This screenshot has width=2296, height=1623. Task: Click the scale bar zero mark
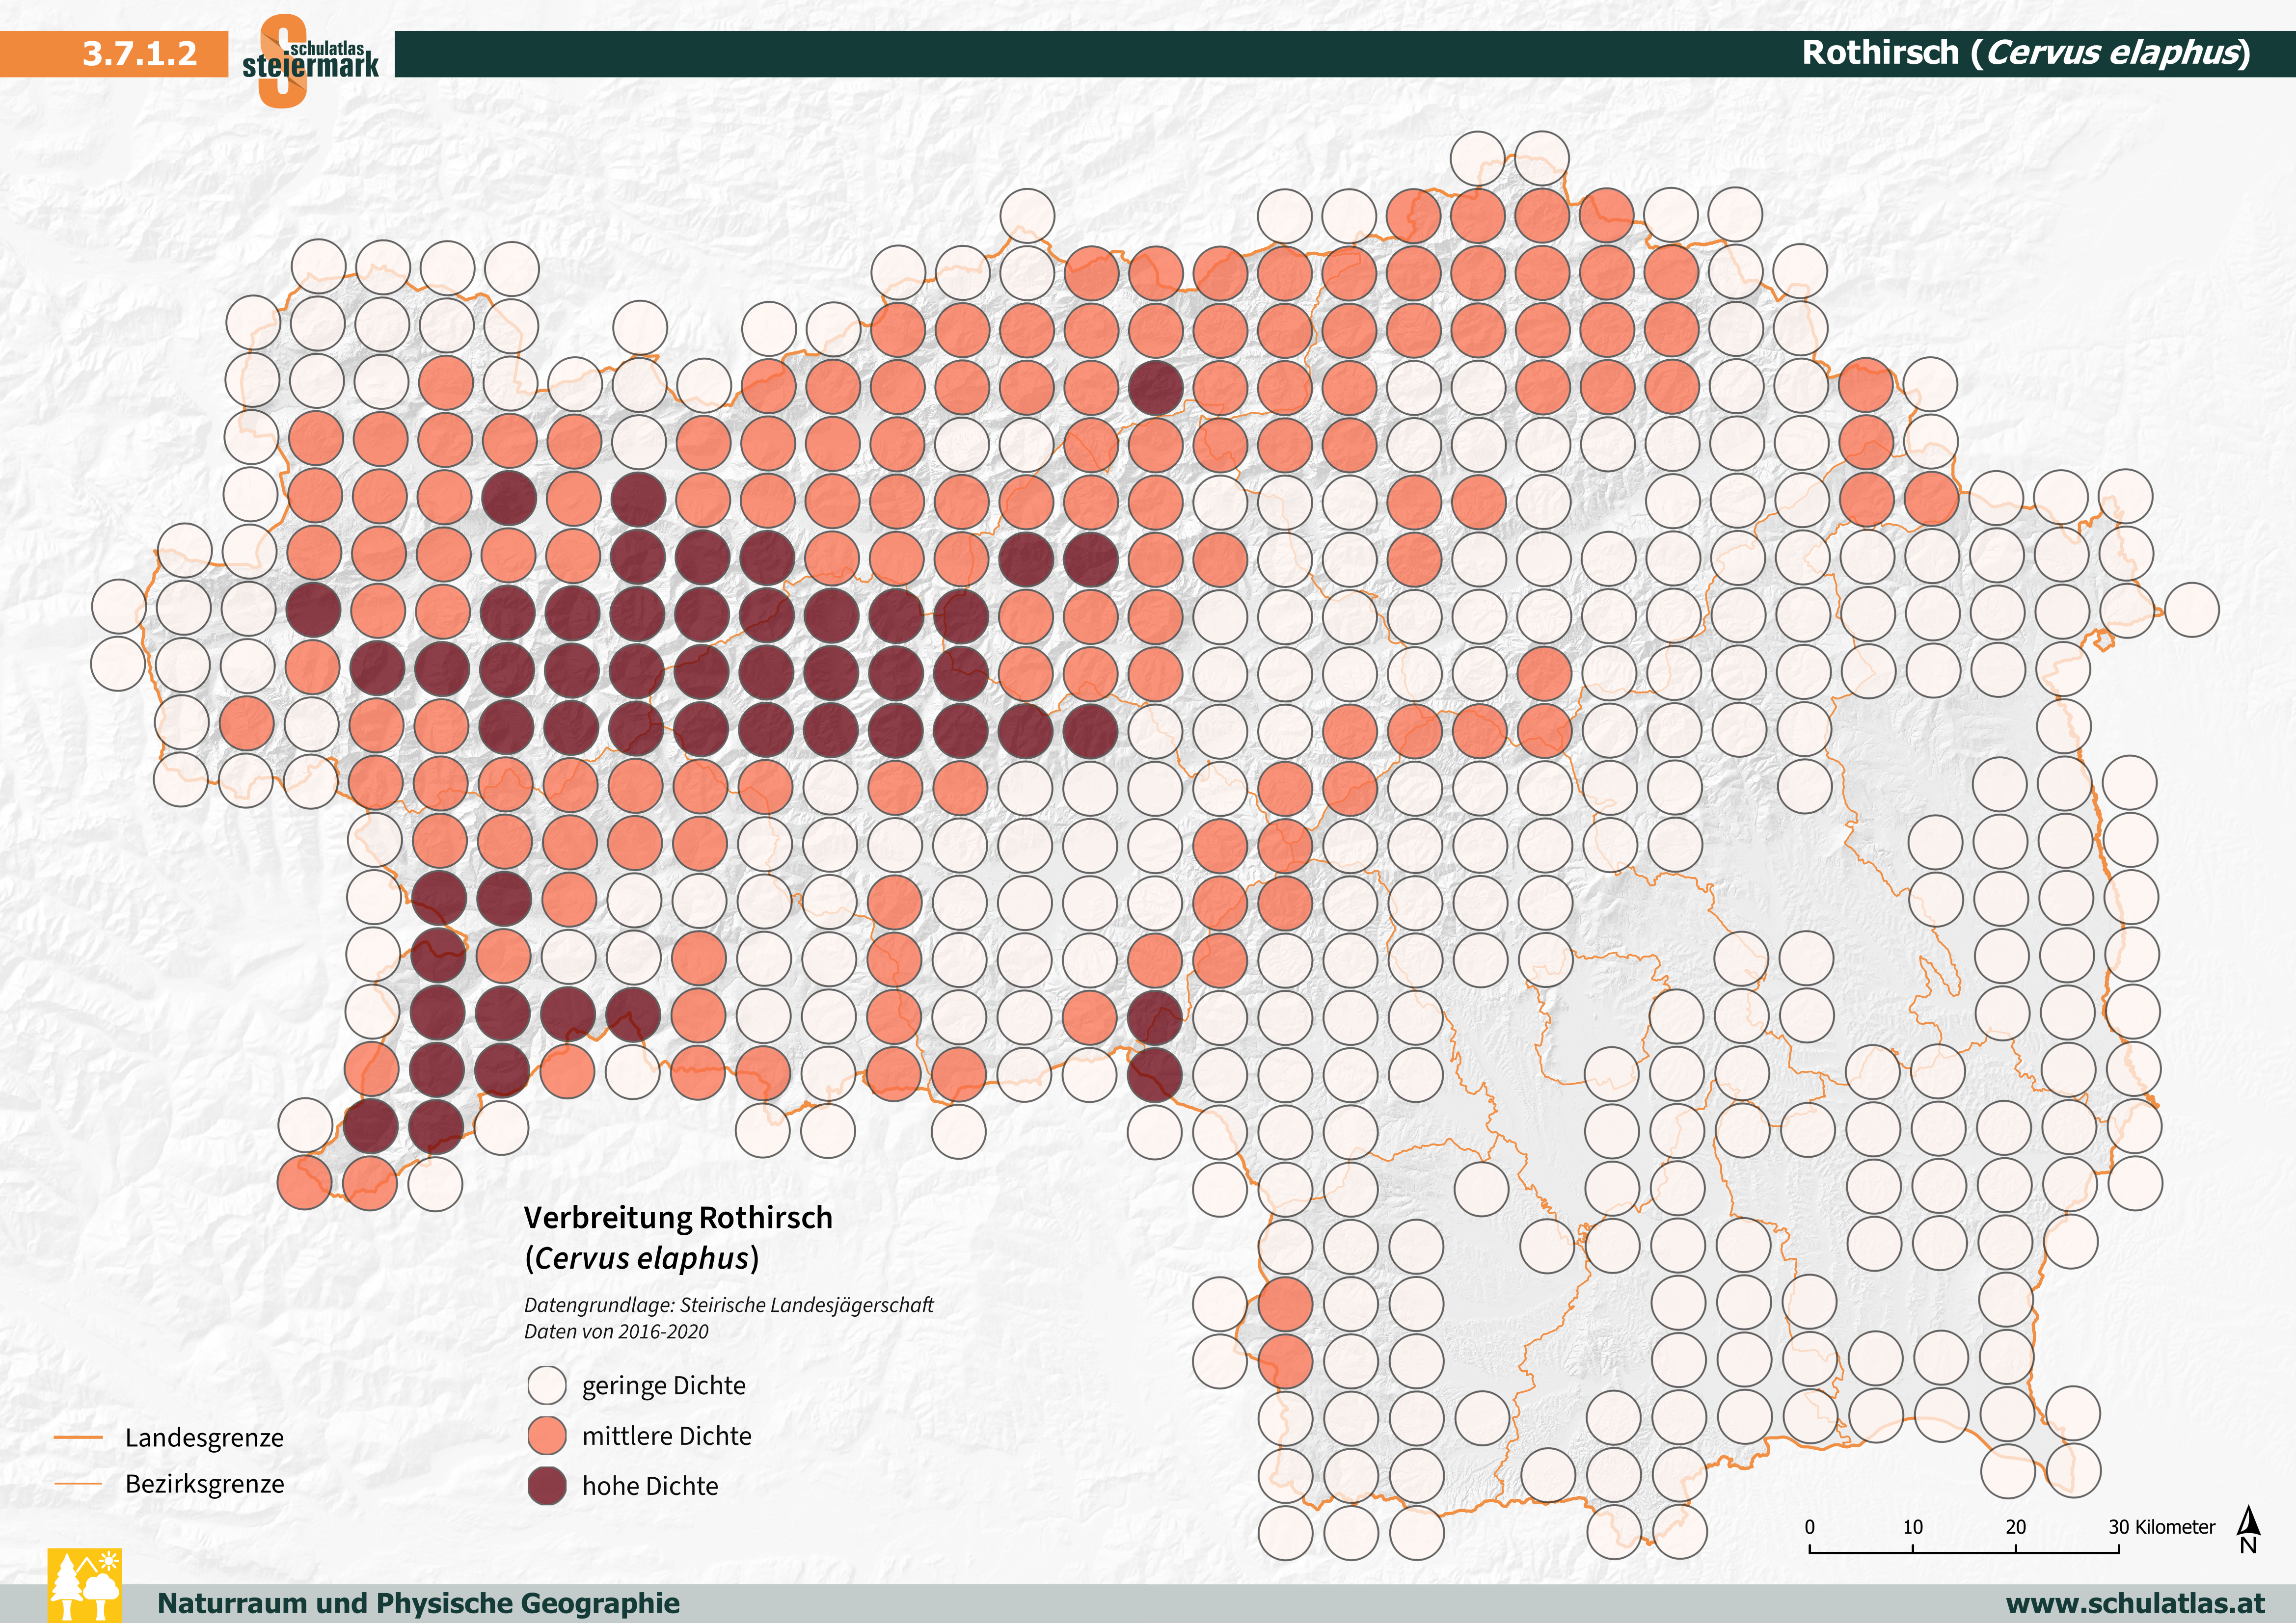pyautogui.click(x=1809, y=1527)
